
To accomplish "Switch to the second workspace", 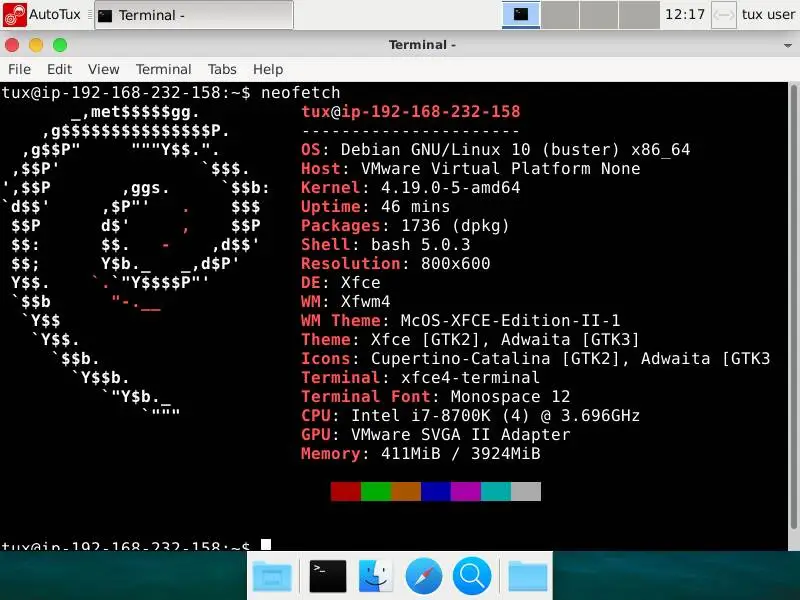I will pos(560,14).
